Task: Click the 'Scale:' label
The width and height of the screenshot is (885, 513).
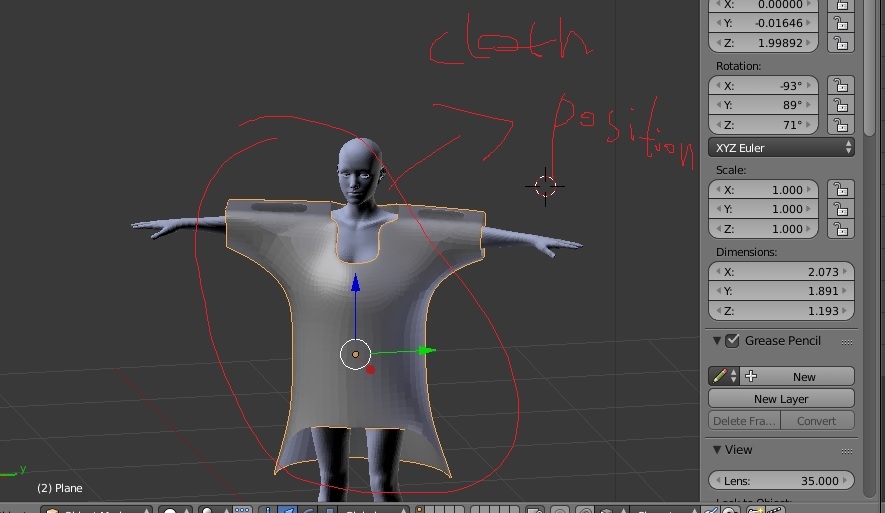Action: (731, 170)
